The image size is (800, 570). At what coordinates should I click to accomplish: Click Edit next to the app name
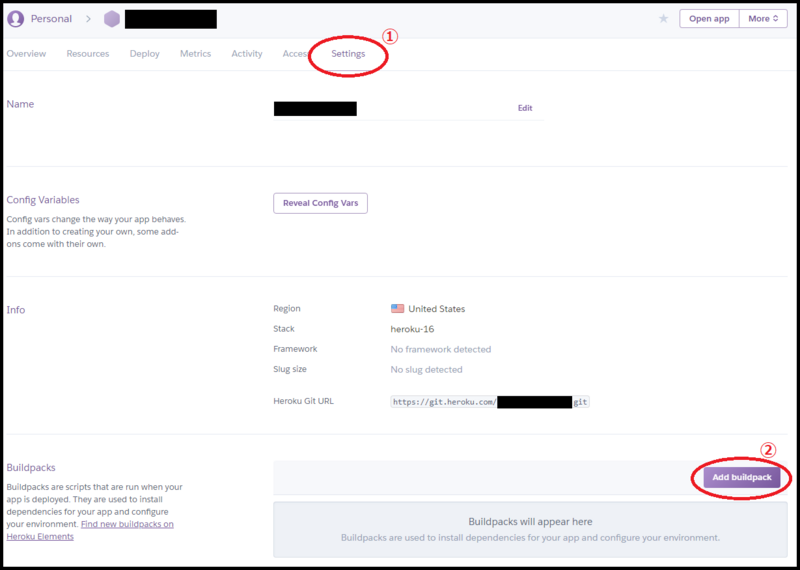pyautogui.click(x=525, y=108)
